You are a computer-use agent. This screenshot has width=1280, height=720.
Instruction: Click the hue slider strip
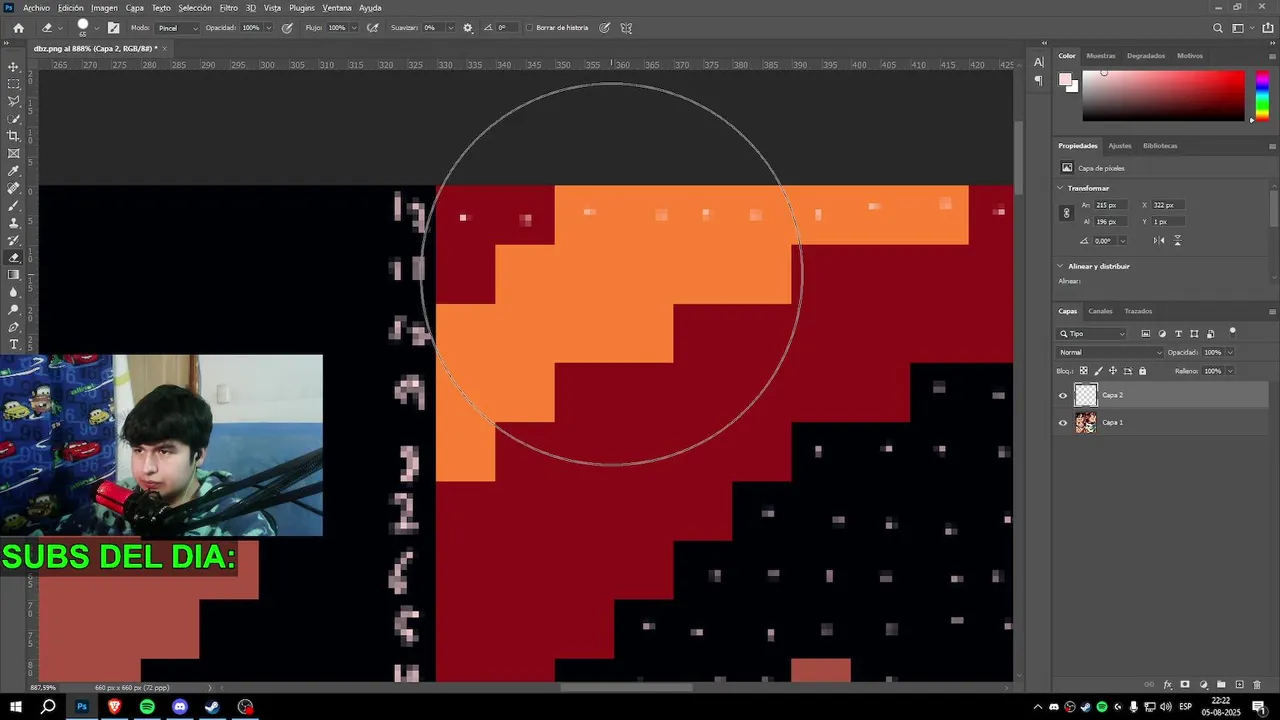pyautogui.click(x=1262, y=95)
